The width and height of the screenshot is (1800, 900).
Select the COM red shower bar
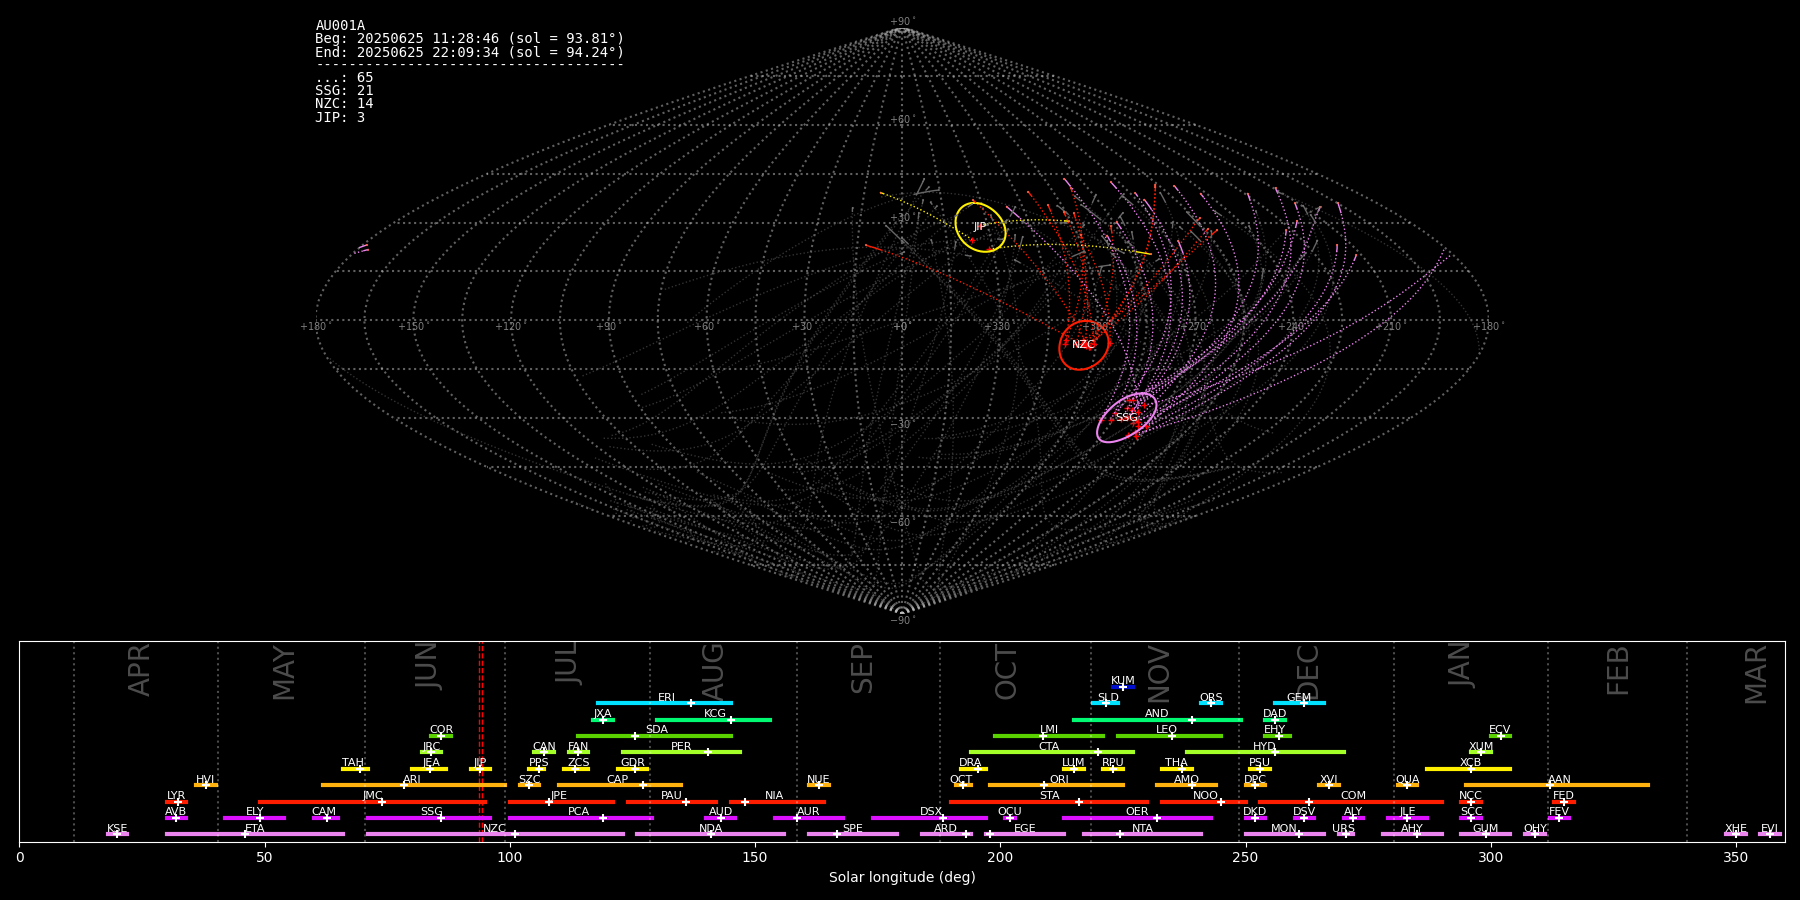pos(1351,801)
